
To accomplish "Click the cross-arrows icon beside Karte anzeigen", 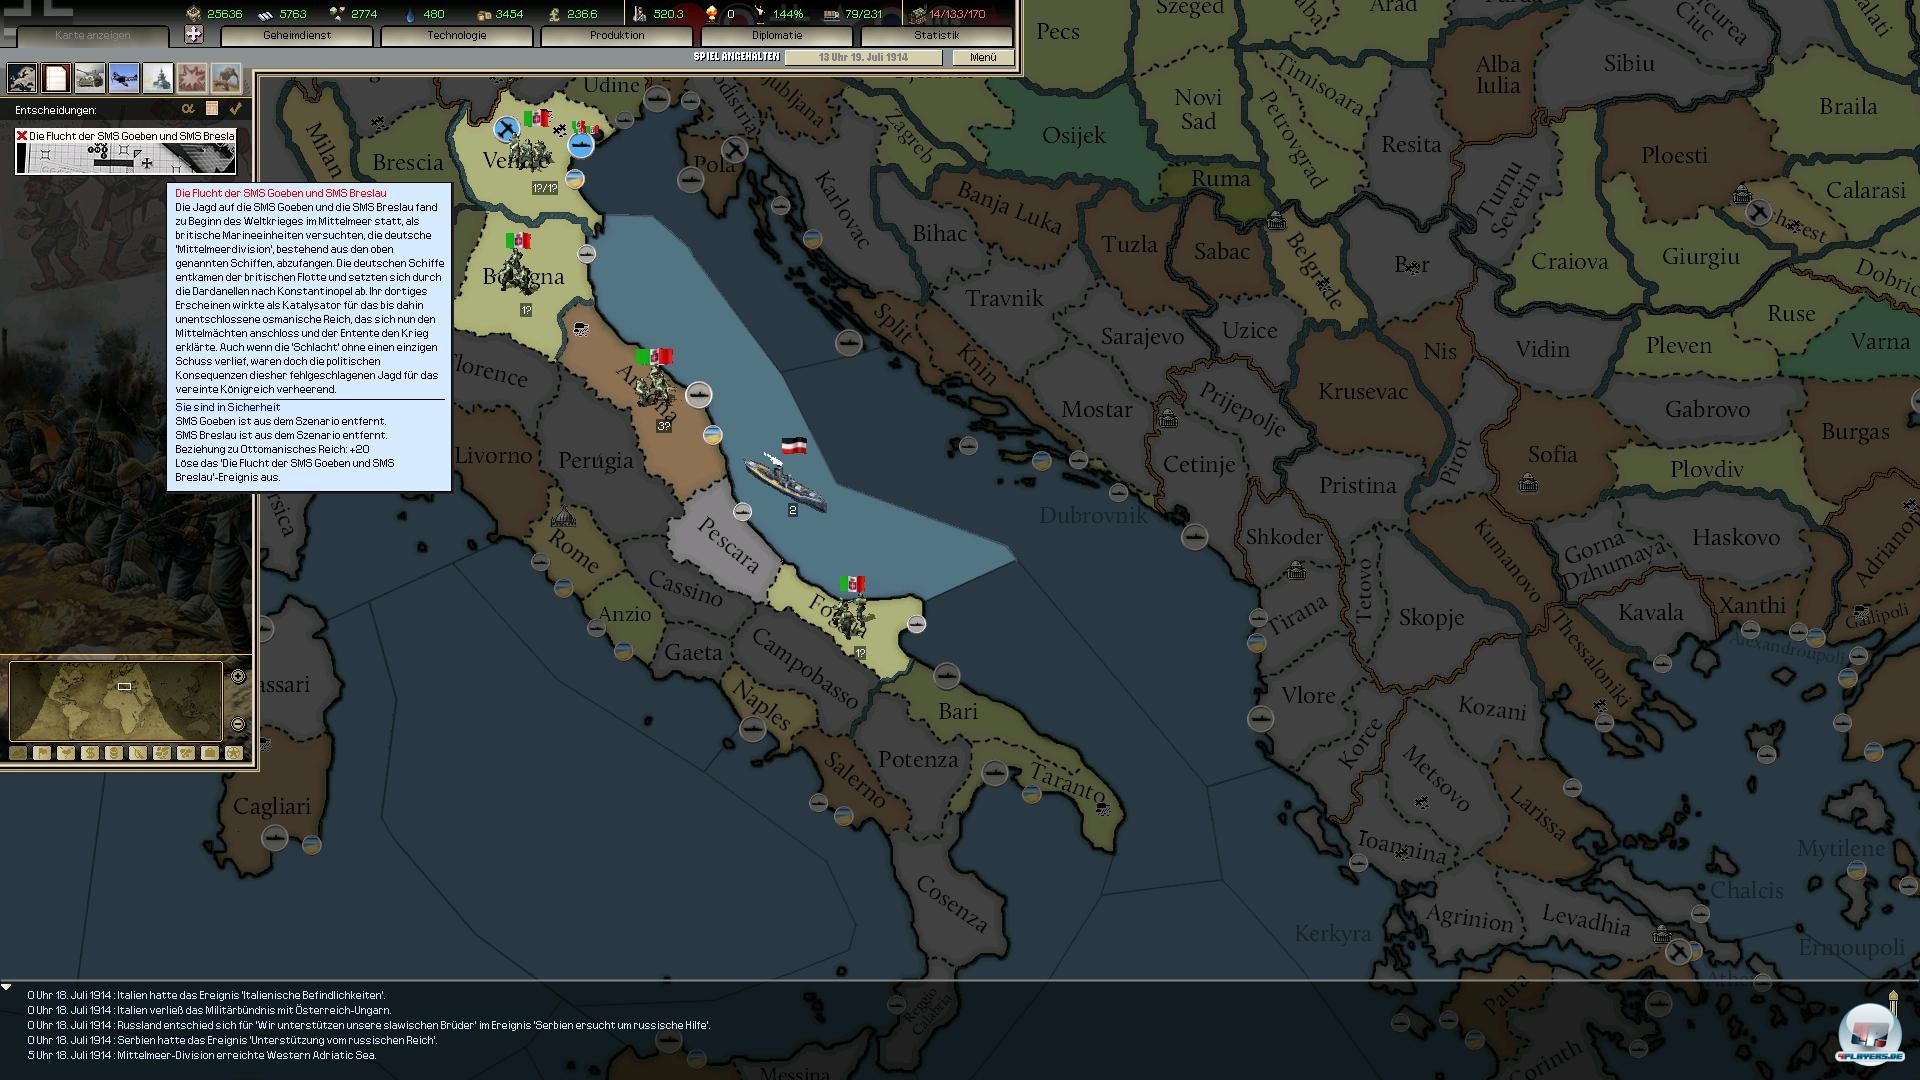I will (194, 34).
